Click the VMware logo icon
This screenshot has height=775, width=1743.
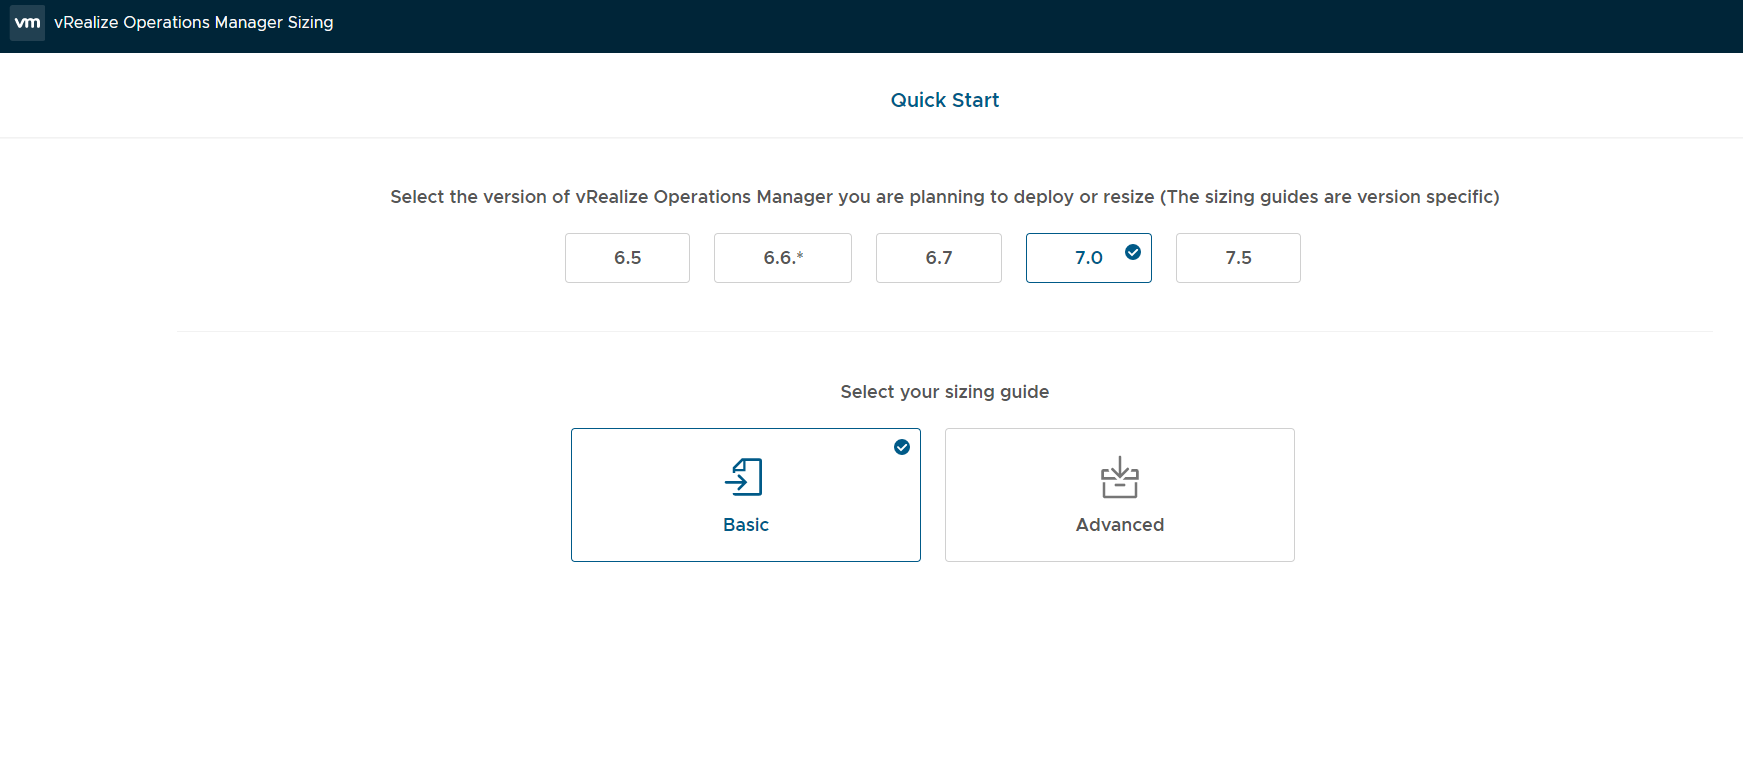[27, 22]
